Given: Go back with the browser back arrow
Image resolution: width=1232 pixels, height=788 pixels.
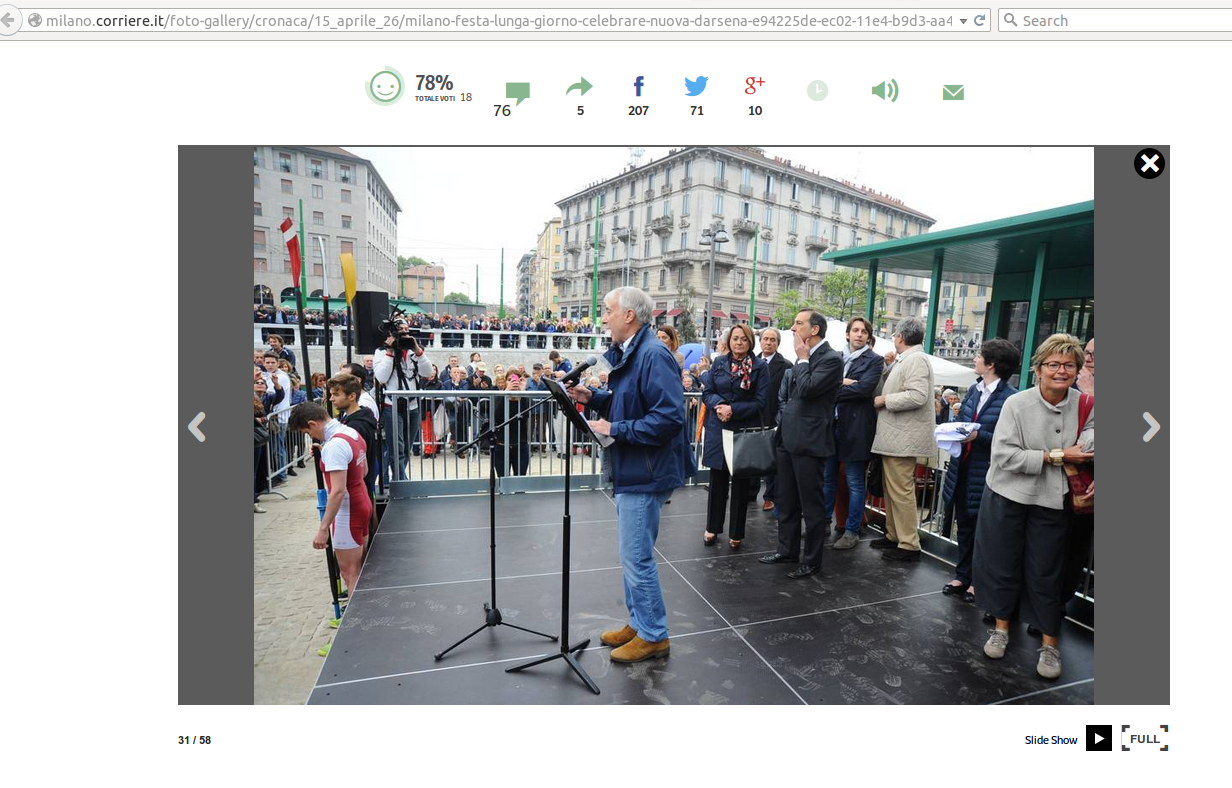Looking at the screenshot, I should [x=8, y=20].
